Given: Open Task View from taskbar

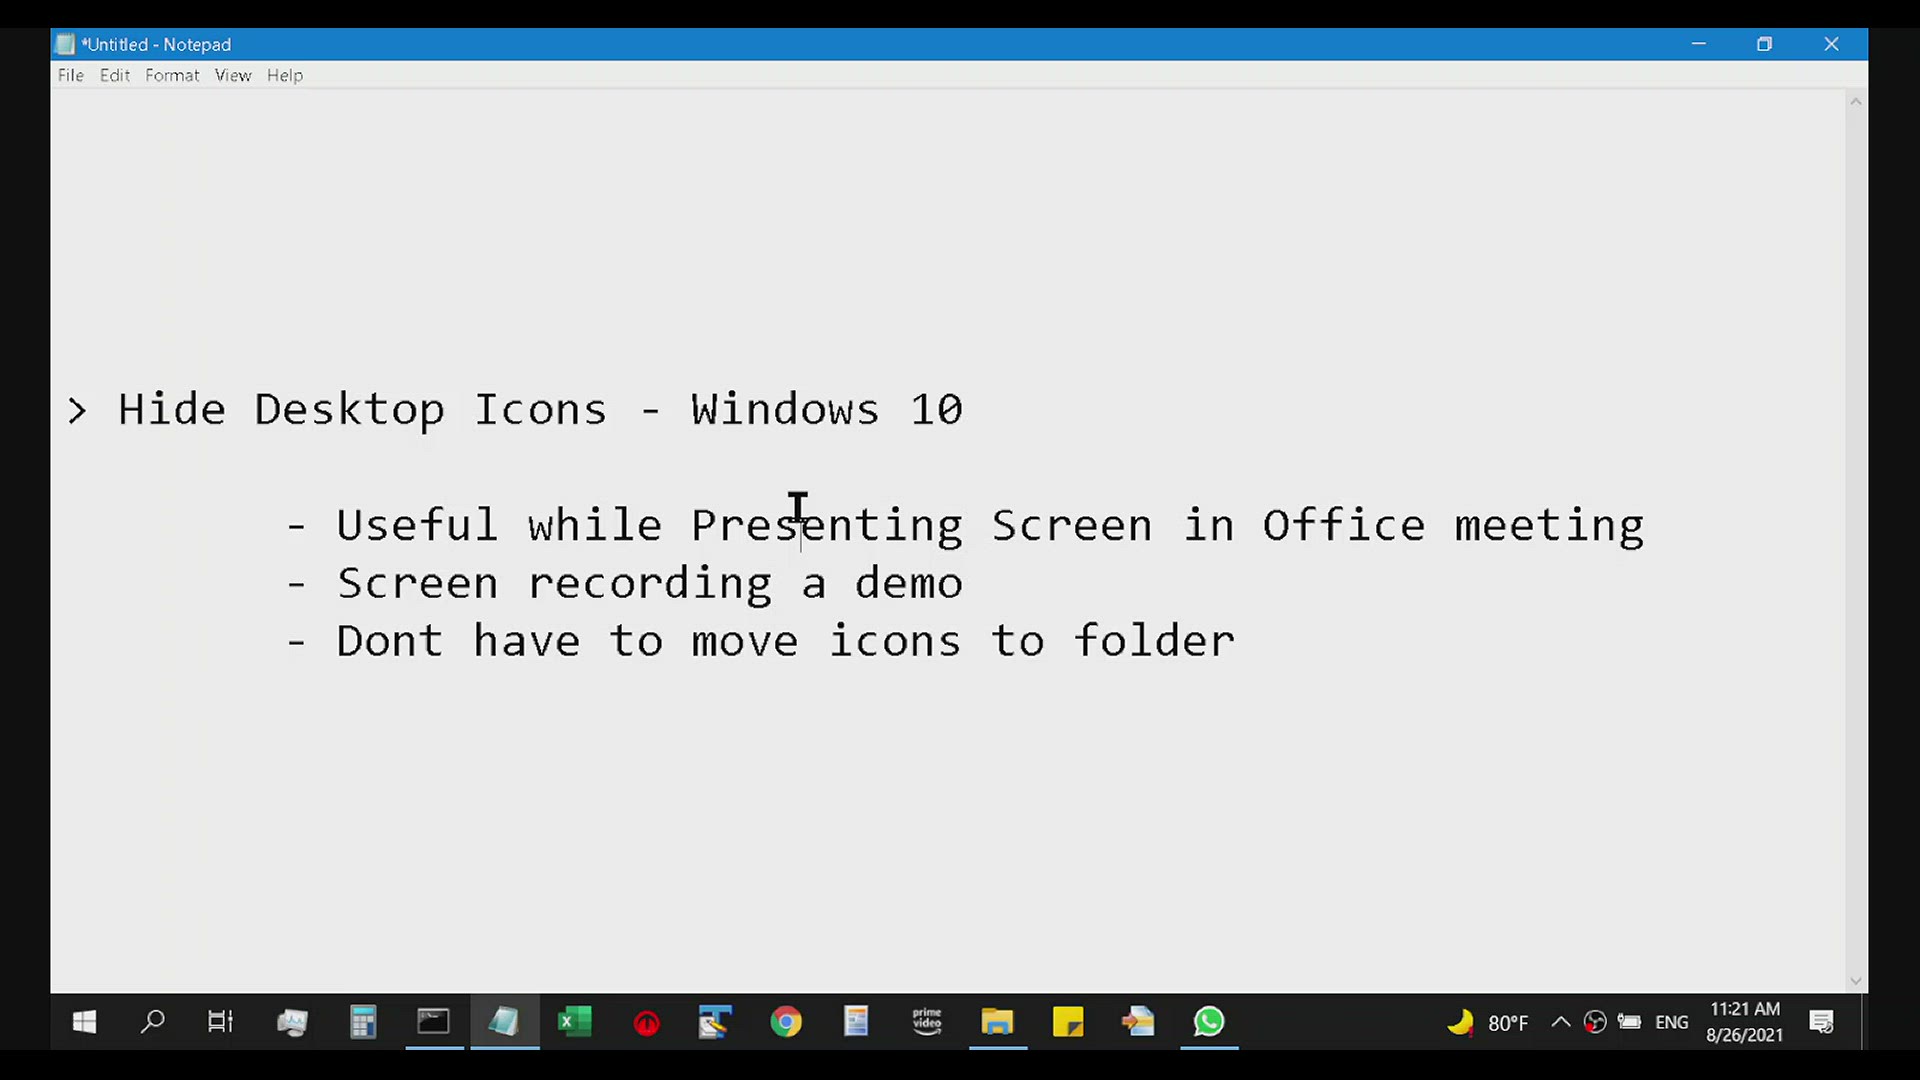Looking at the screenshot, I should pos(220,1022).
